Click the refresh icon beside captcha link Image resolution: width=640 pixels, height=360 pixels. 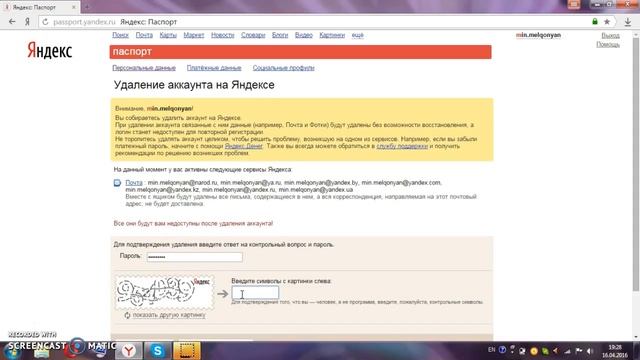click(127, 315)
